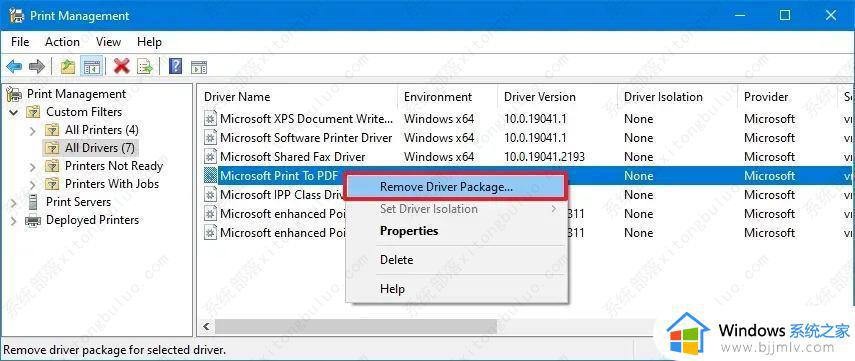
Task: Open the File menu
Action: pos(20,42)
